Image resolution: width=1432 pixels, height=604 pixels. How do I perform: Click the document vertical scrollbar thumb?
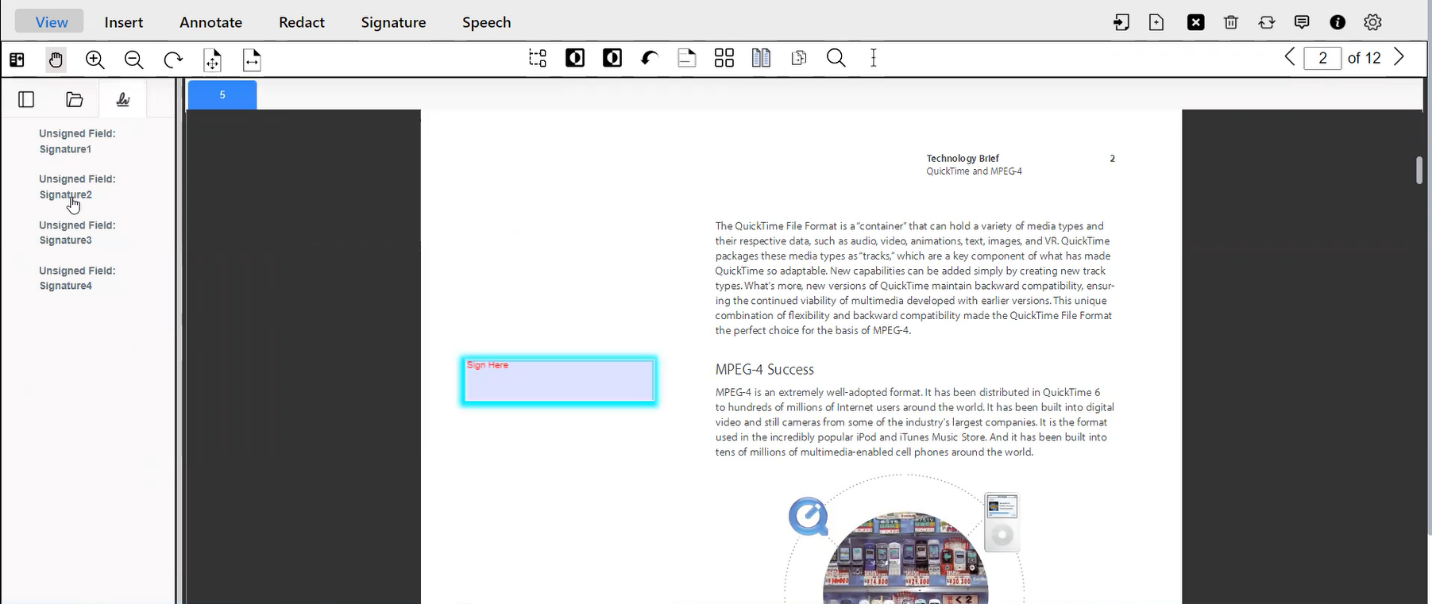[x=1419, y=170]
